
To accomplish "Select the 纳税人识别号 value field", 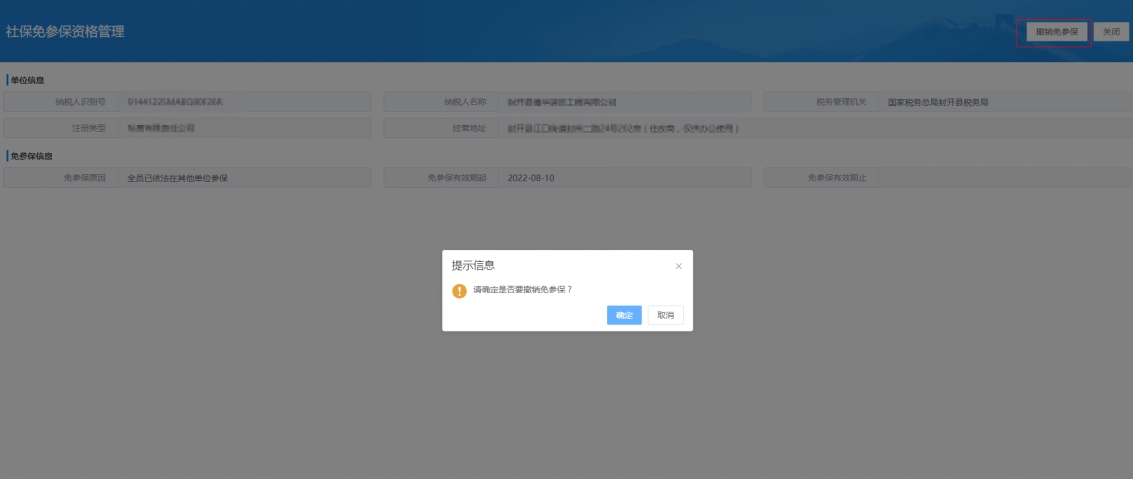I will pos(245,102).
